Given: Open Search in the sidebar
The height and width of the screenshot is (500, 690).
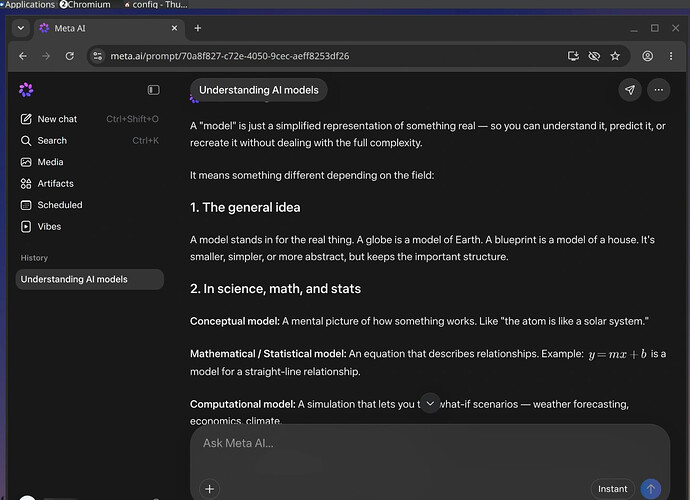Looking at the screenshot, I should [x=89, y=140].
